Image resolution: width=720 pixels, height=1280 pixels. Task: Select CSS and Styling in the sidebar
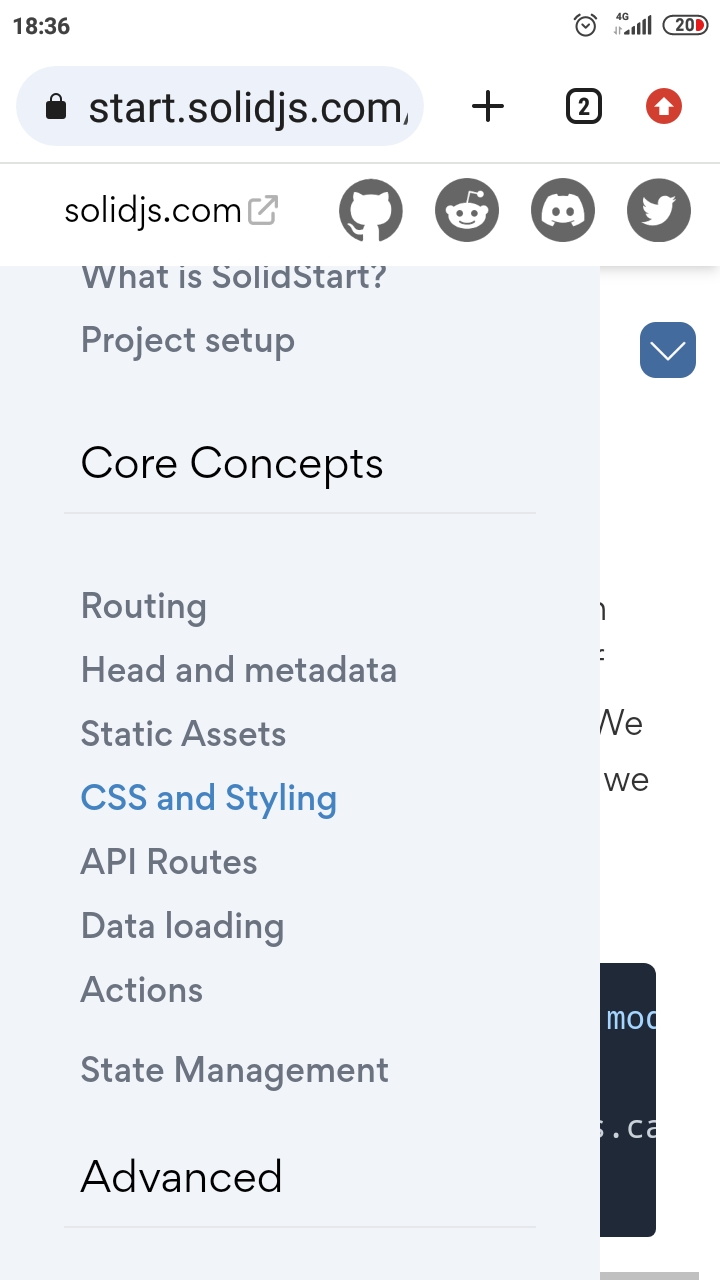point(208,797)
